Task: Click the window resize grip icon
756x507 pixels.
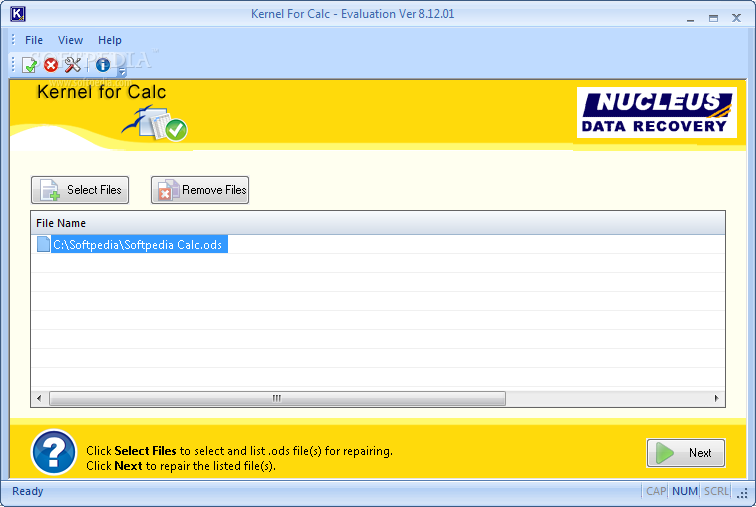Action: click(x=742, y=492)
